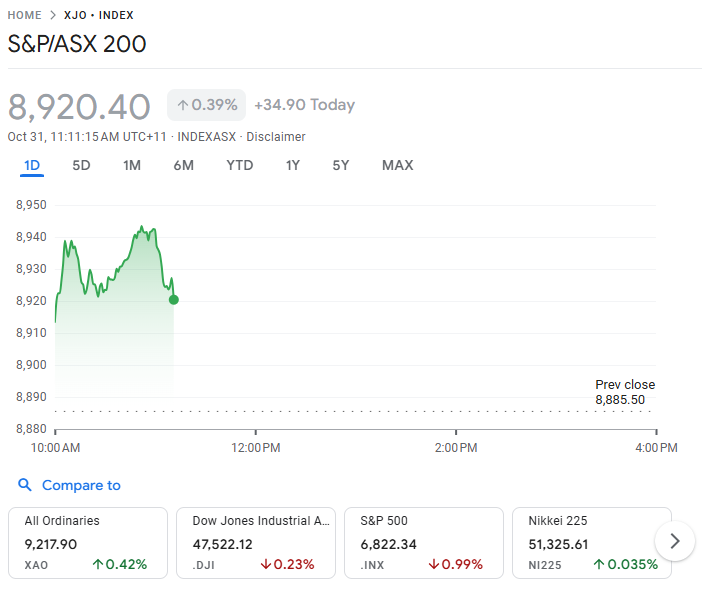Click the Dow Jones red down arrow
This screenshot has height=590, width=702.
click(265, 564)
